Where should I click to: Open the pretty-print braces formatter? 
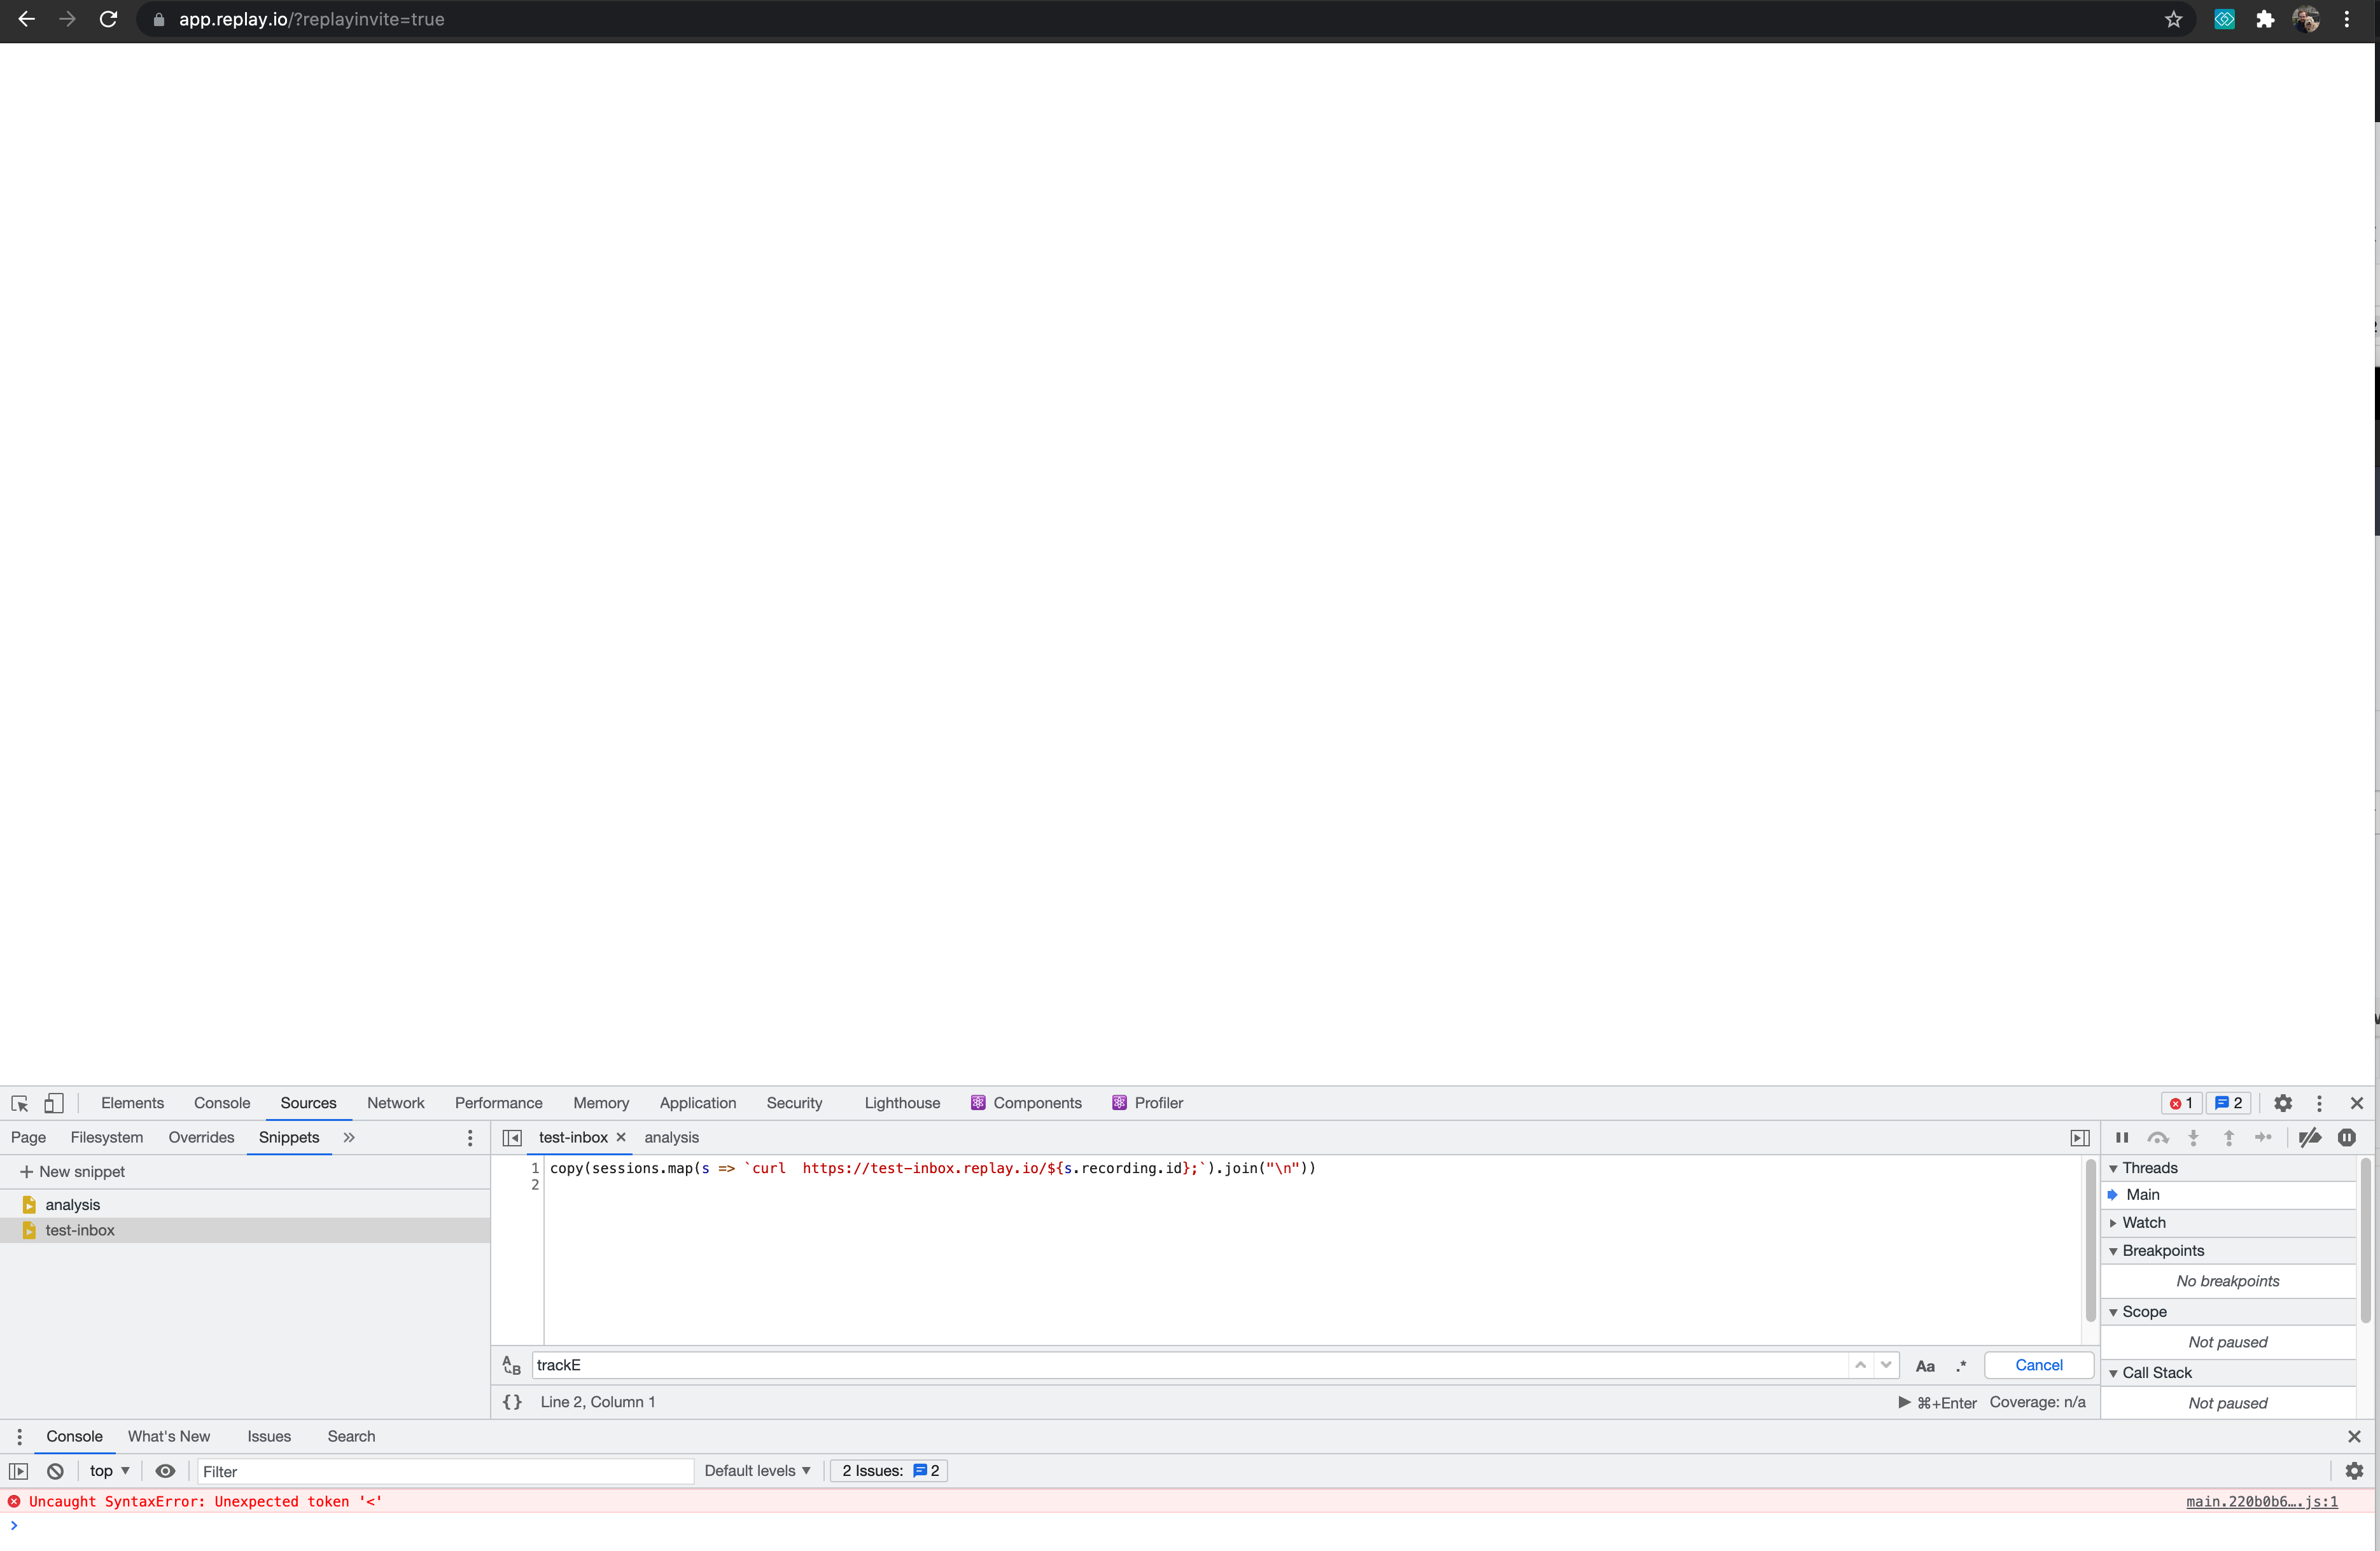click(512, 1402)
